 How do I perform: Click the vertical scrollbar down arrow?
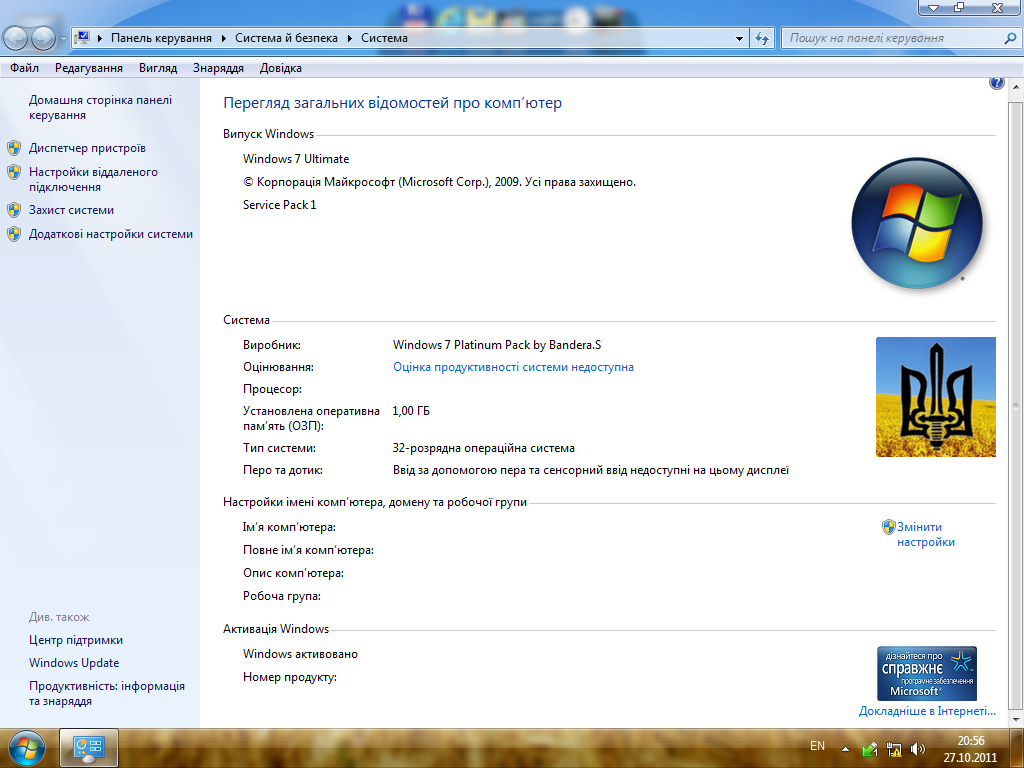click(1016, 719)
